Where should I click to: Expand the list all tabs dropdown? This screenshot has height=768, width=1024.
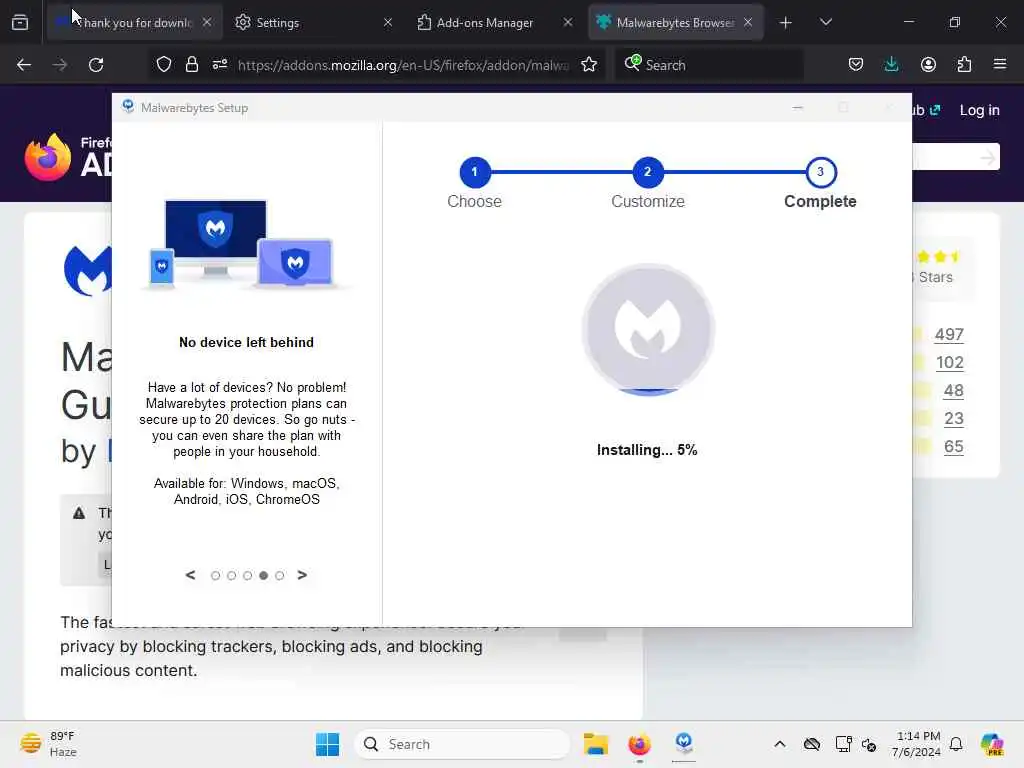coord(825,22)
